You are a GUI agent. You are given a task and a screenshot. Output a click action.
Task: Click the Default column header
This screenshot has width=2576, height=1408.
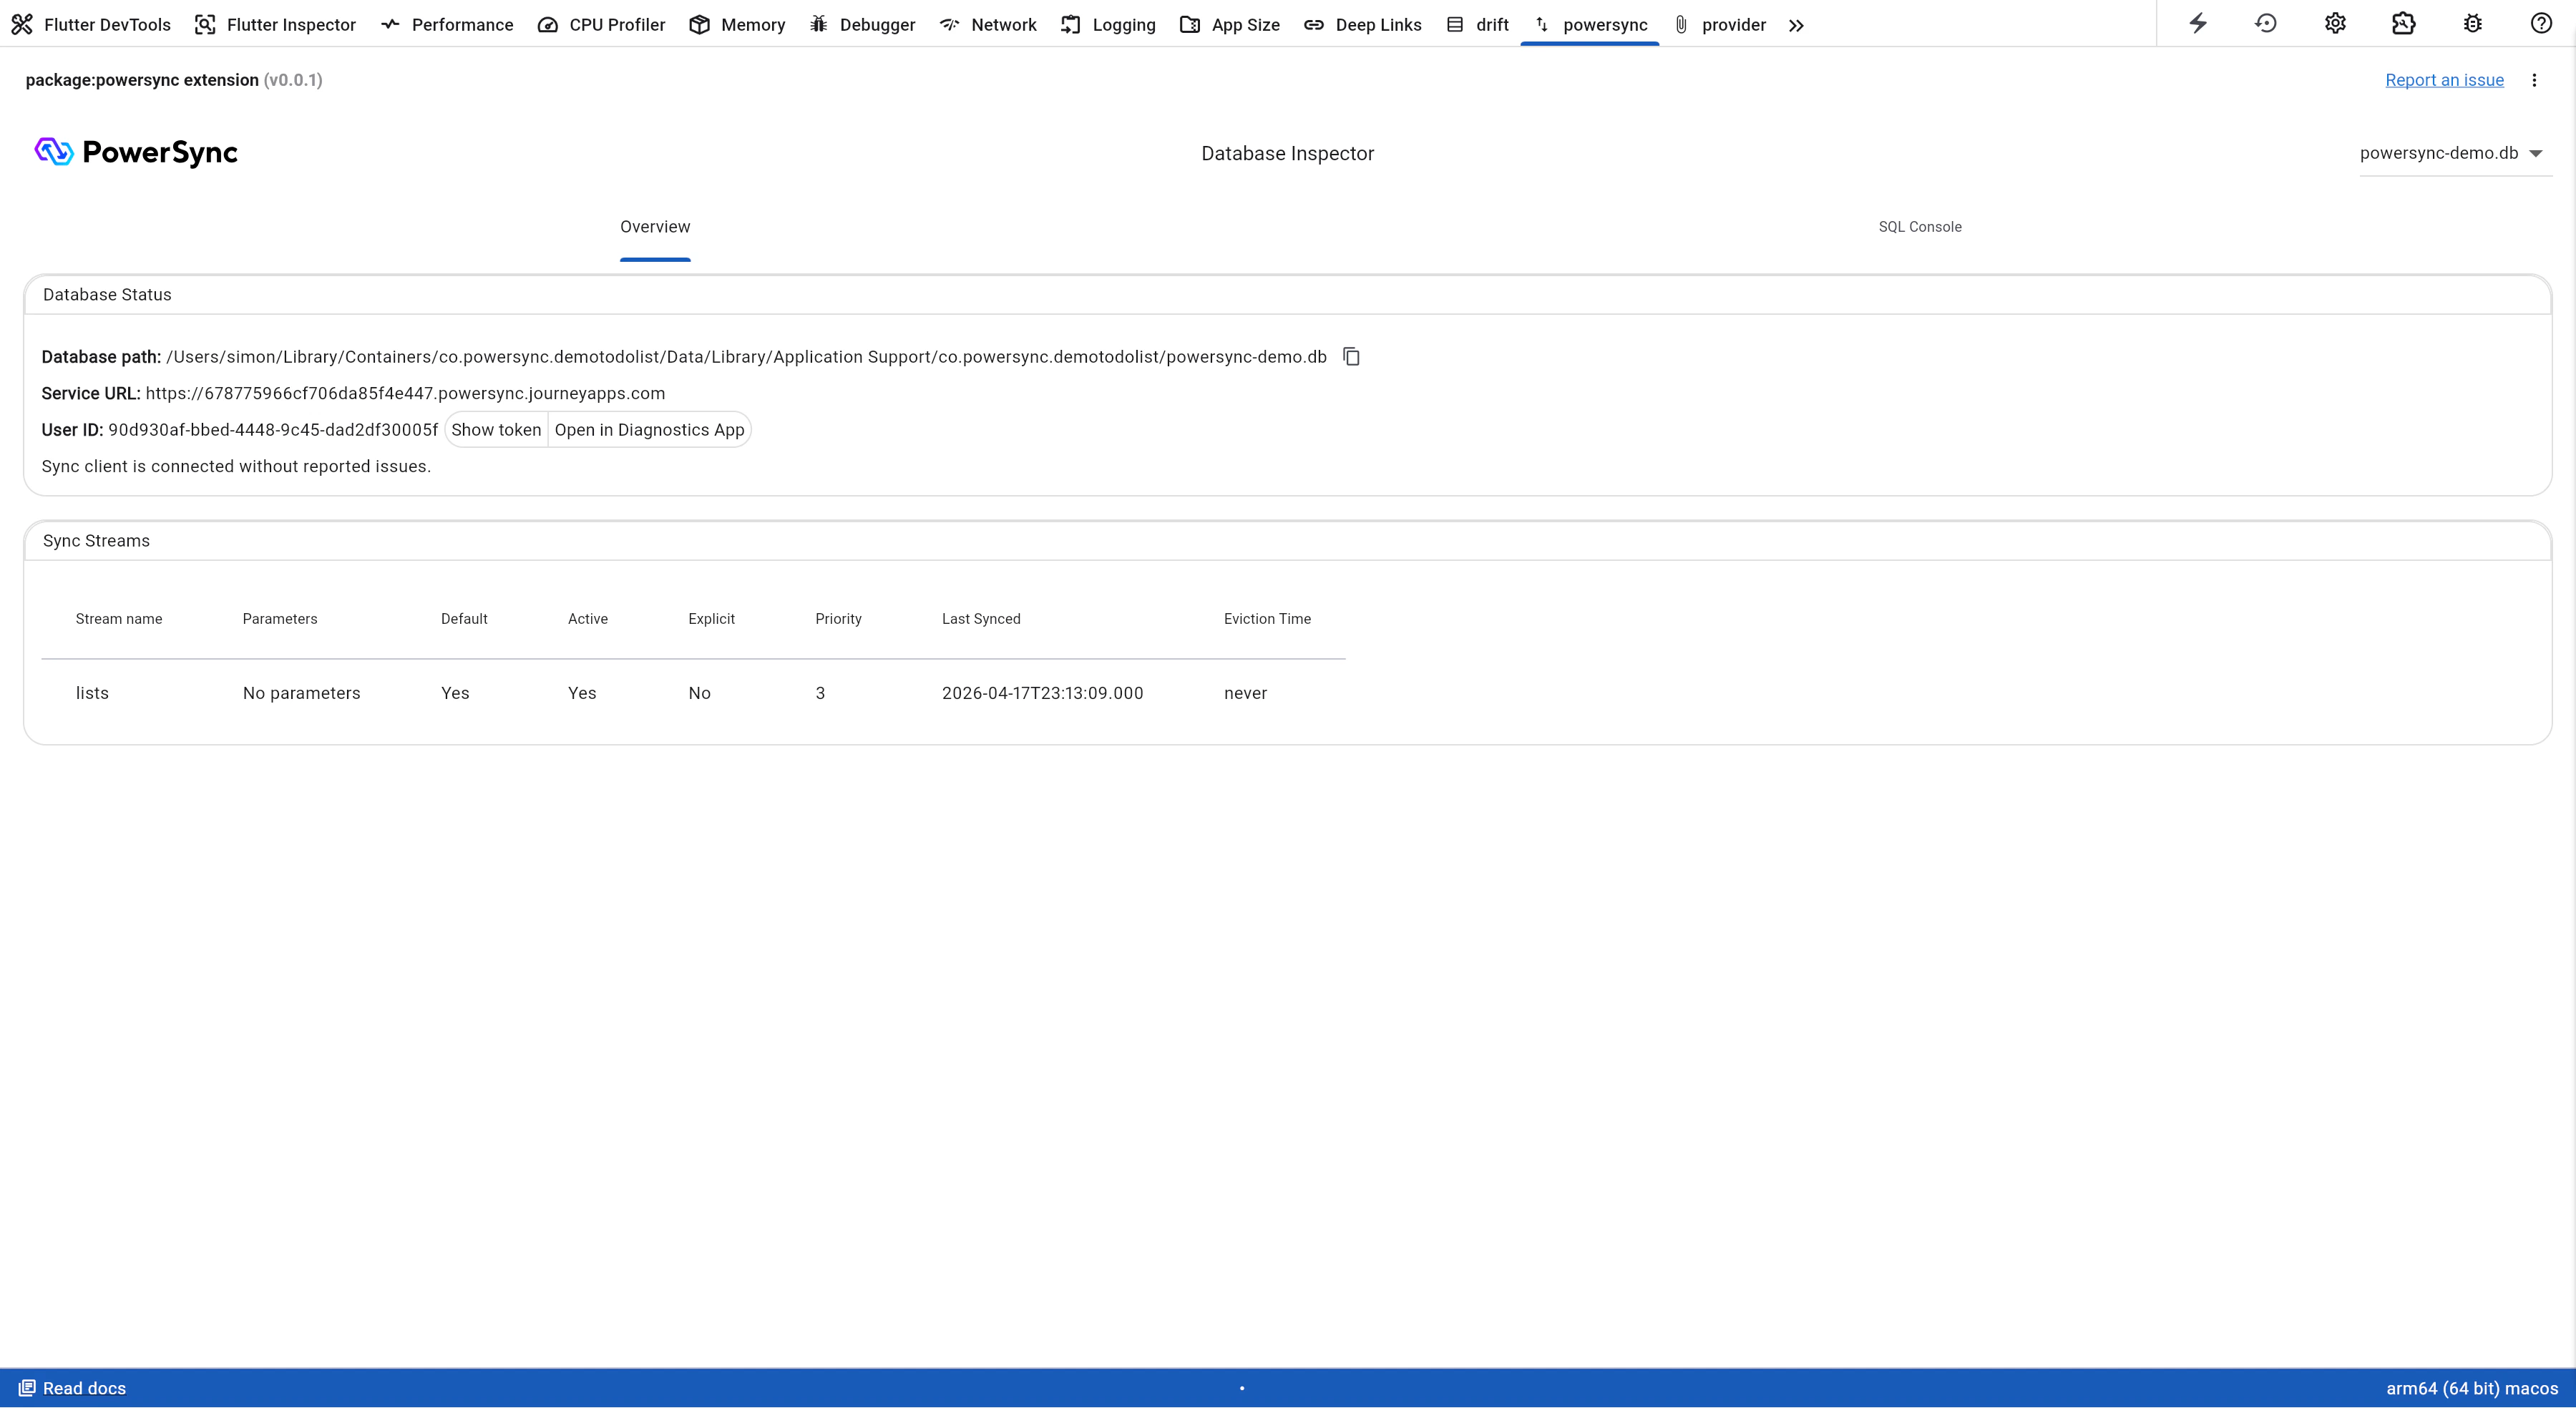pyautogui.click(x=464, y=619)
